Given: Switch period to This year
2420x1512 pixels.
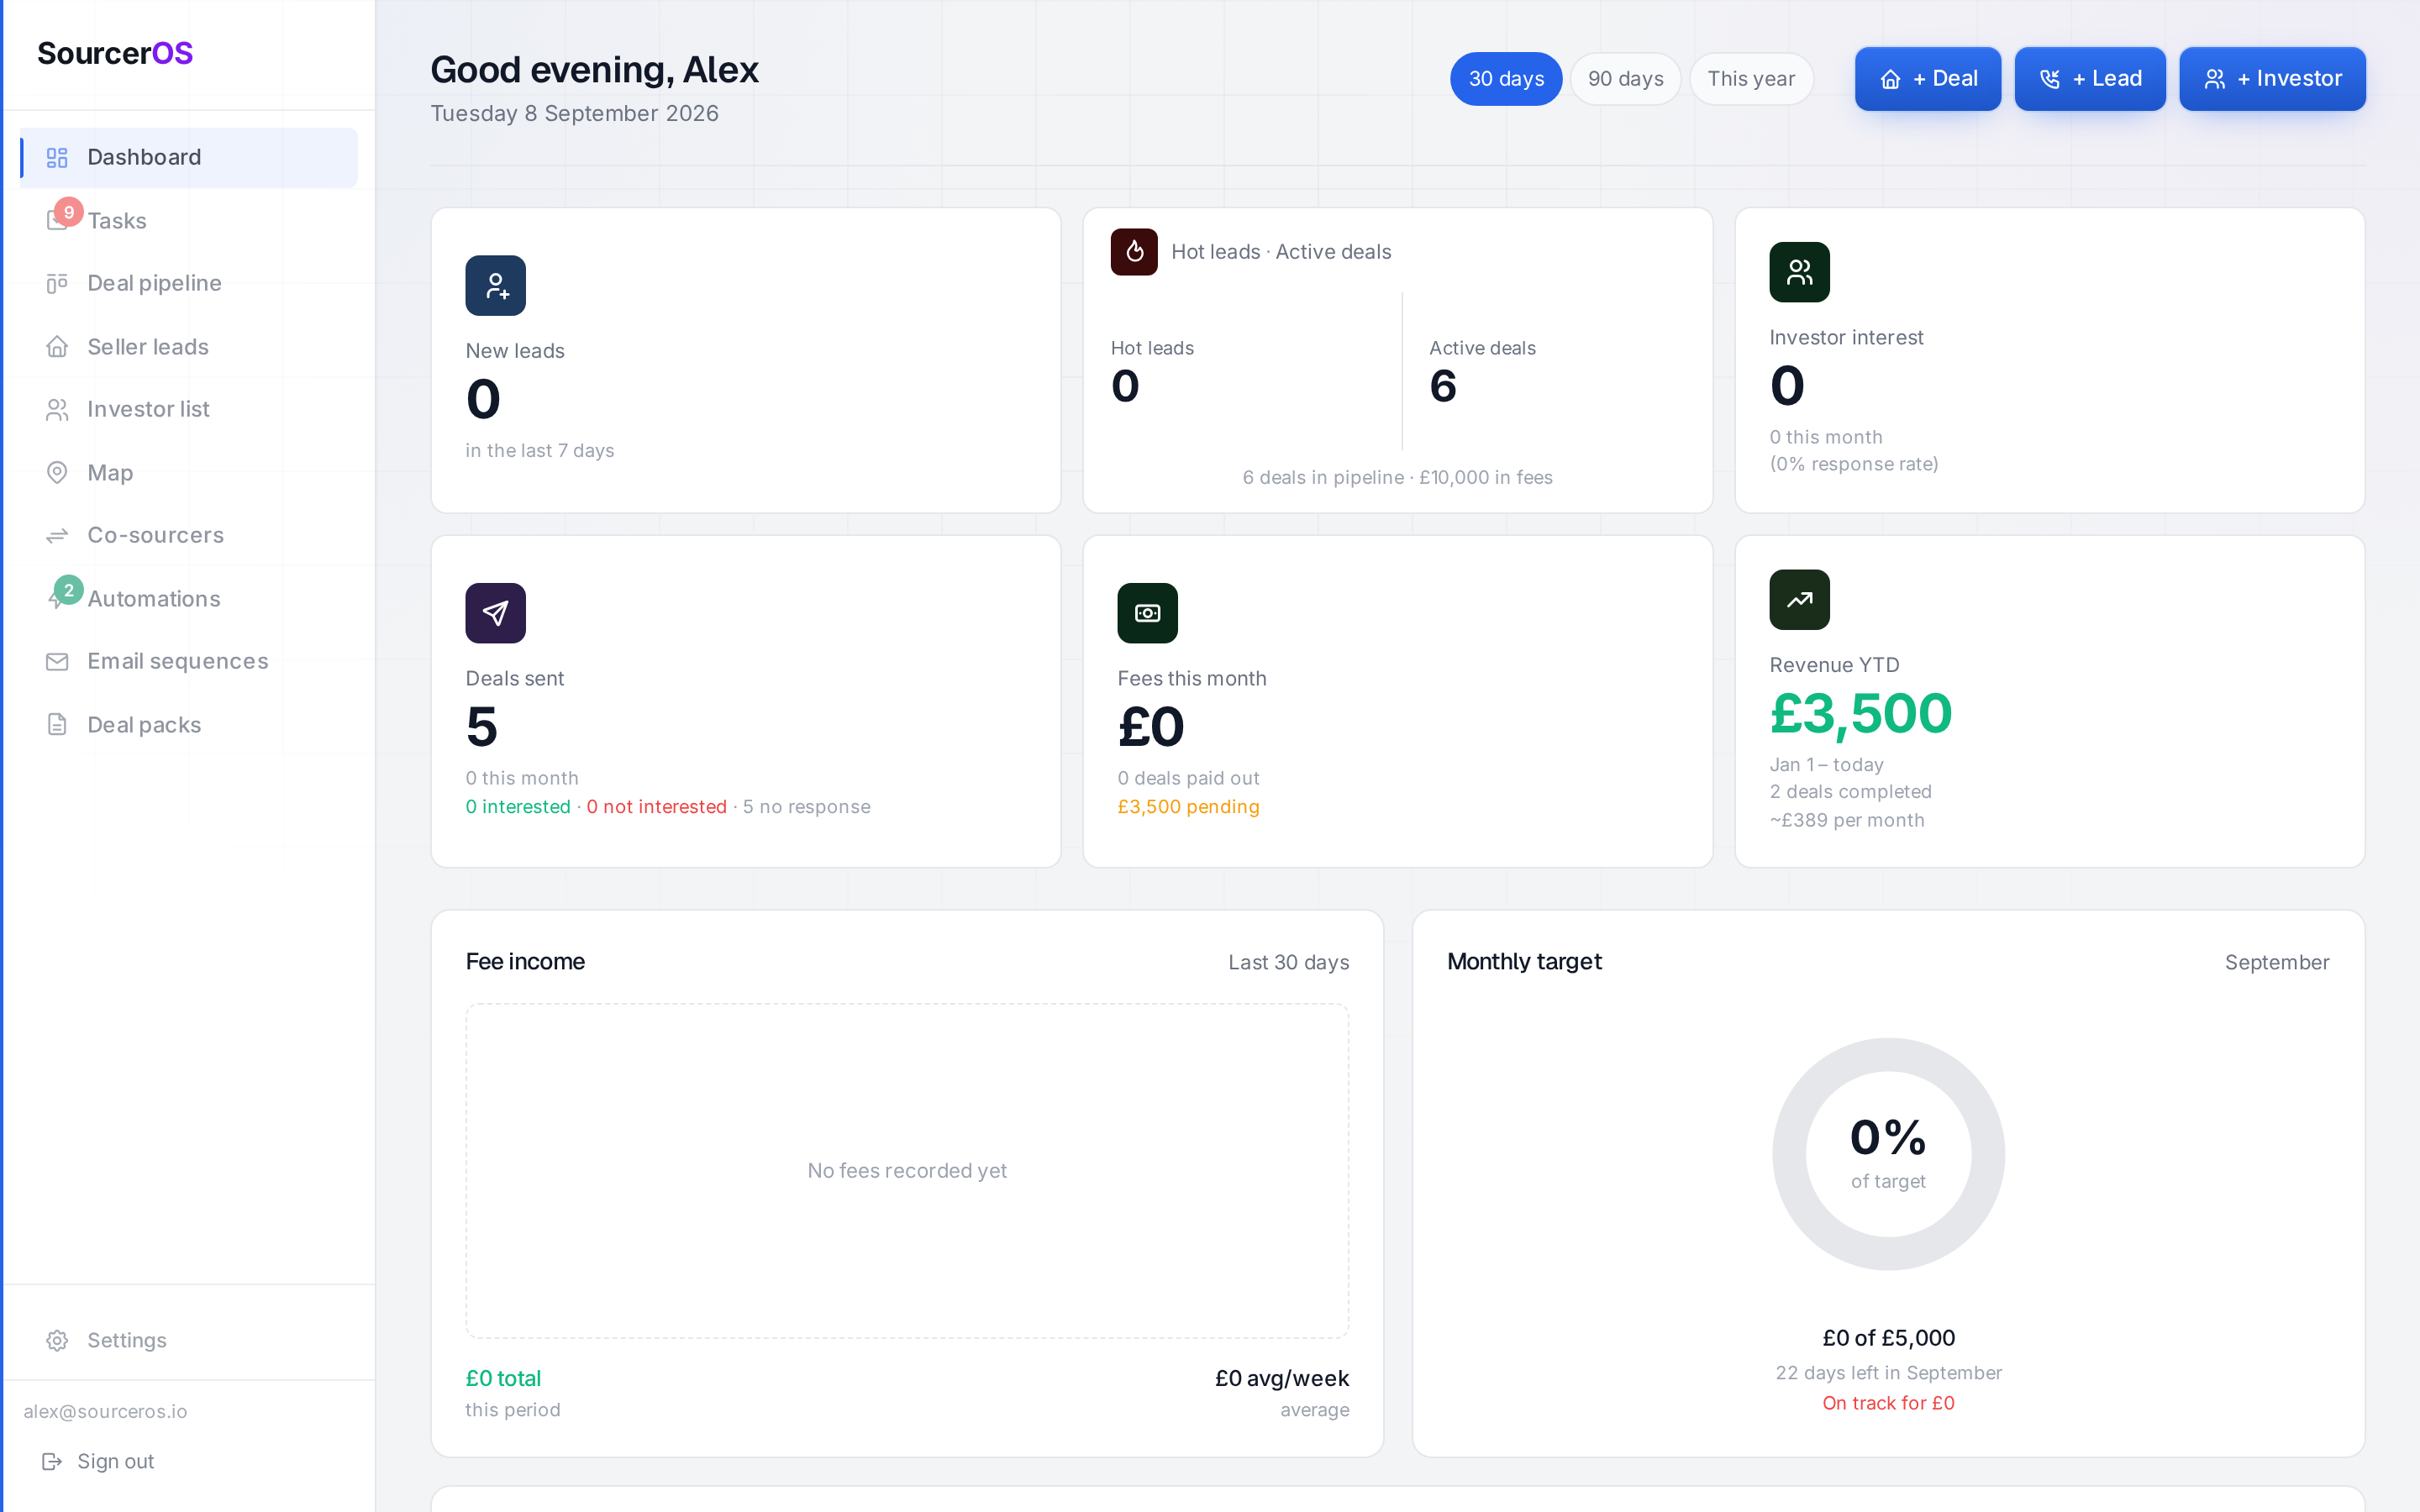Looking at the screenshot, I should (x=1751, y=79).
